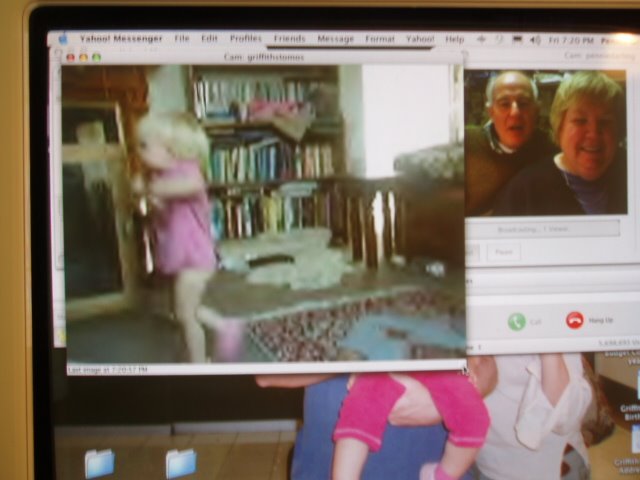Click the display icon in menu bar

pos(517,40)
